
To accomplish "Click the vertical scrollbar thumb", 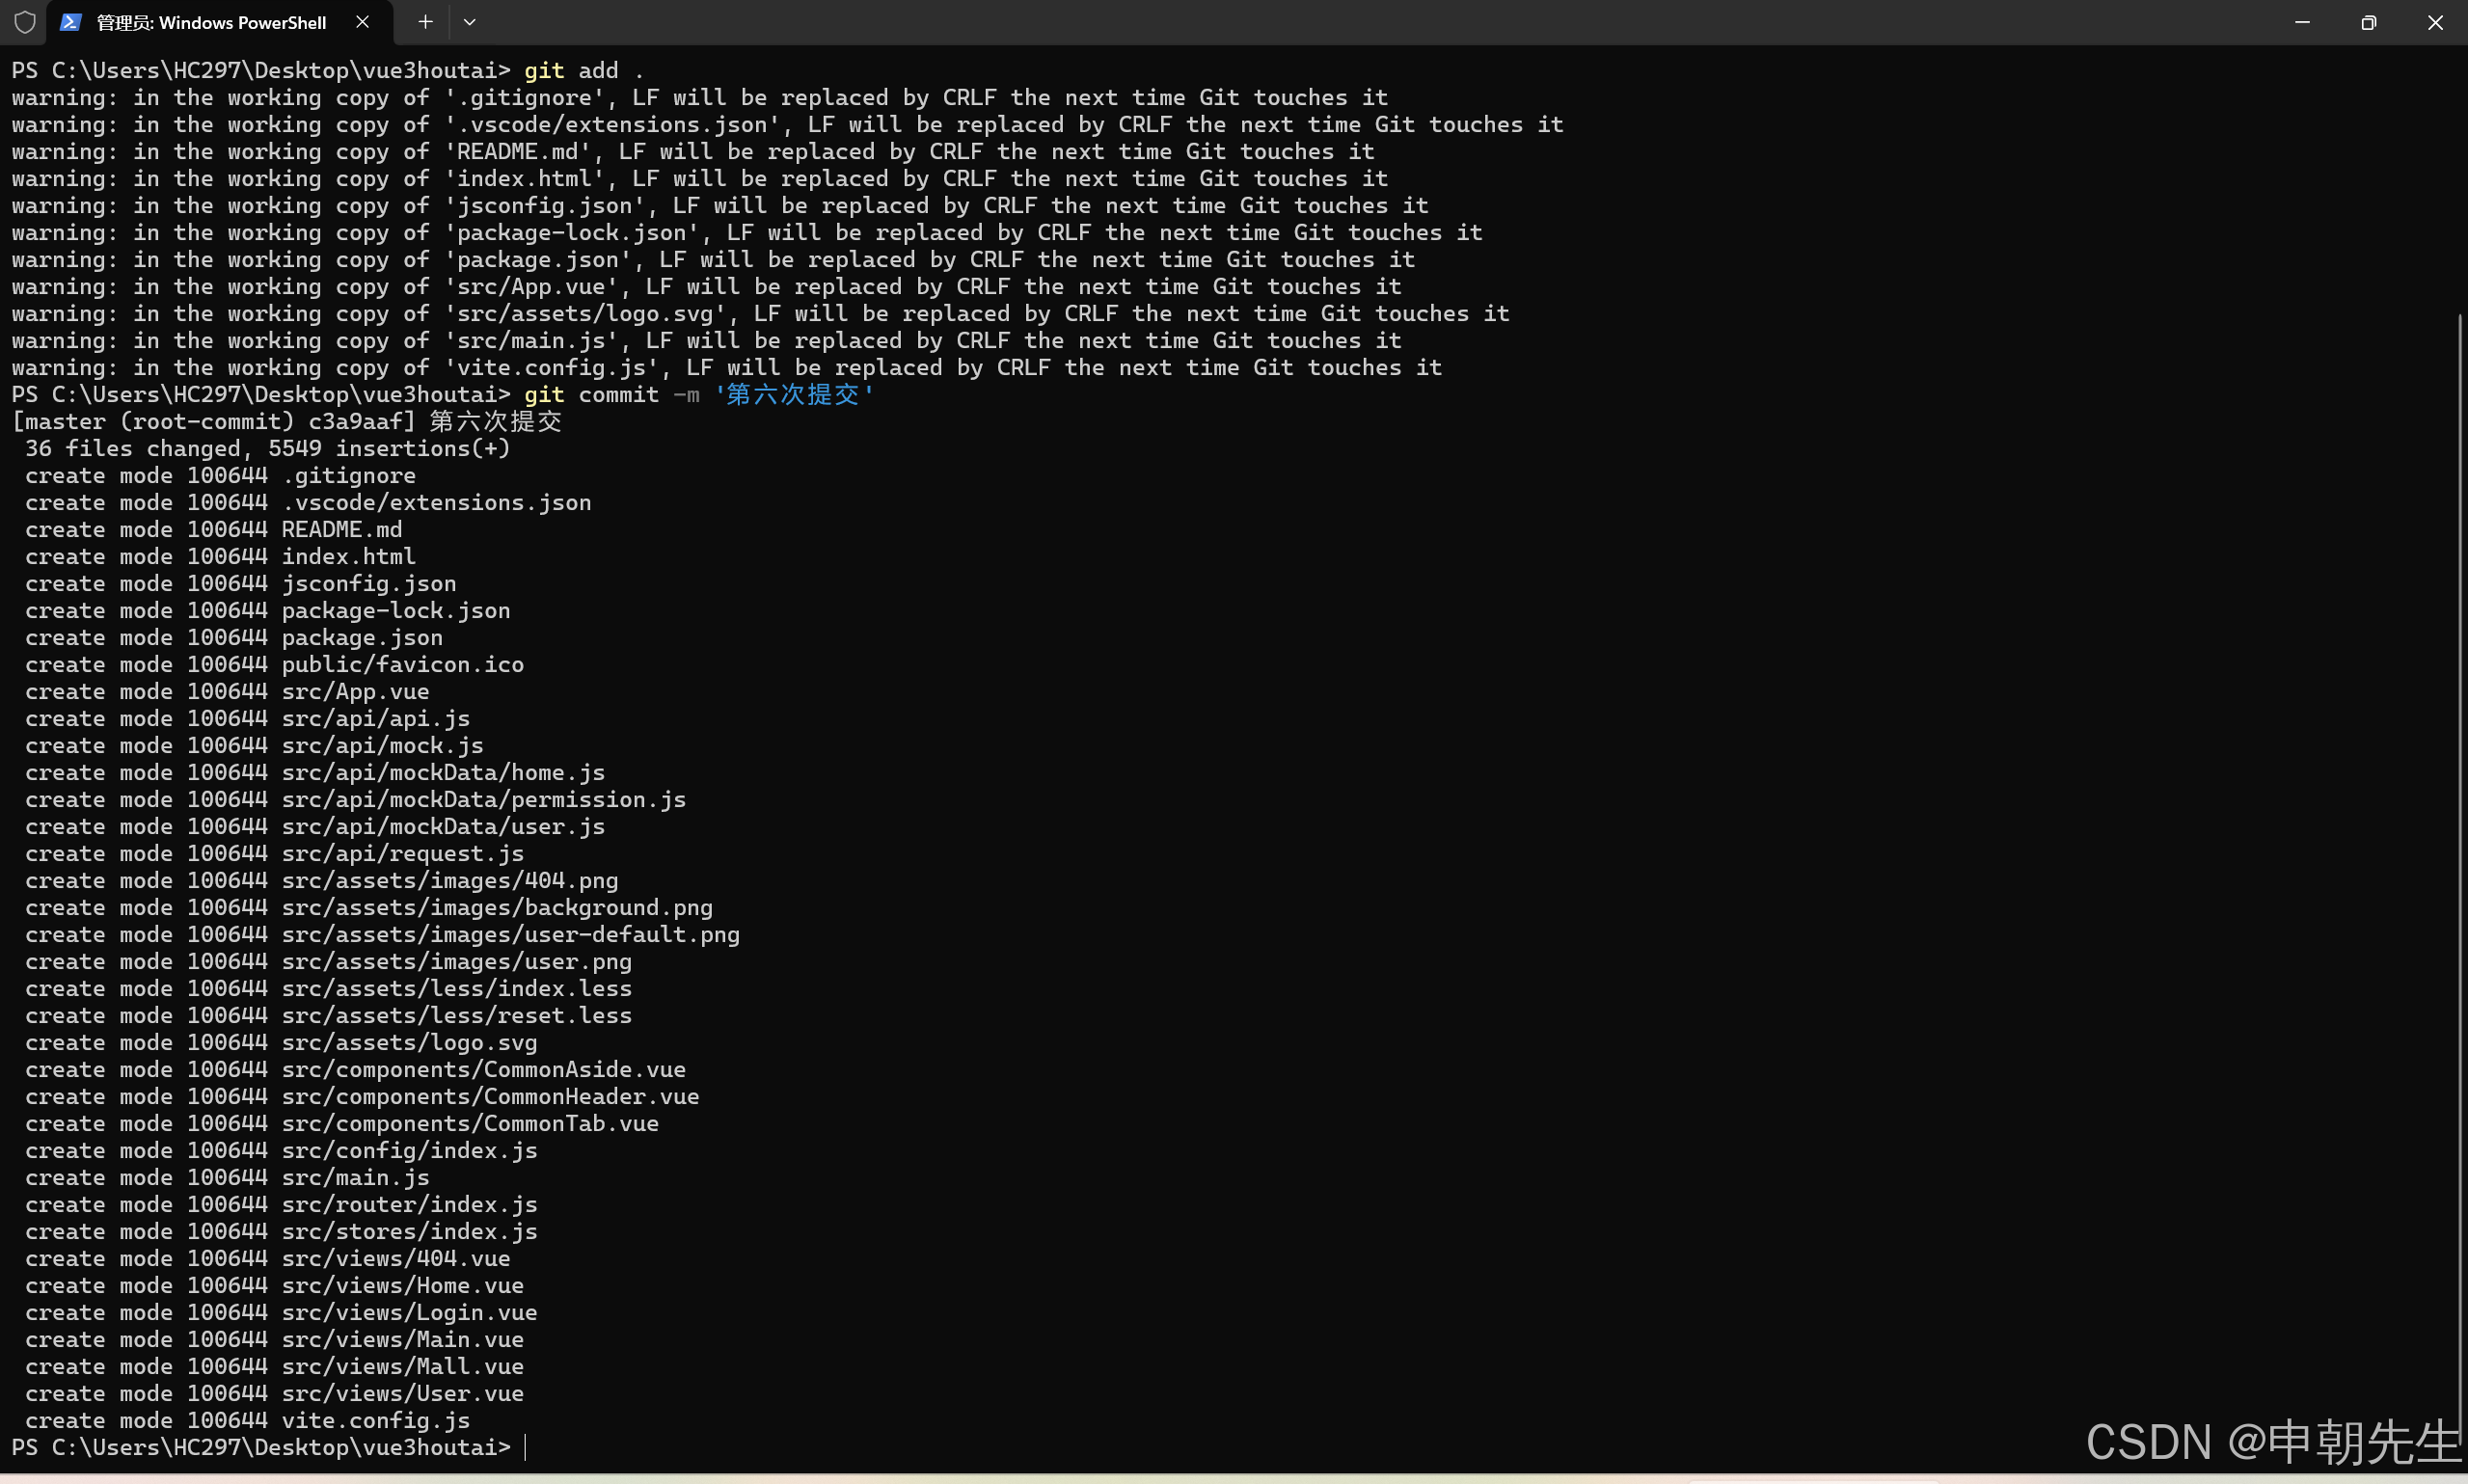I will (2460, 880).
